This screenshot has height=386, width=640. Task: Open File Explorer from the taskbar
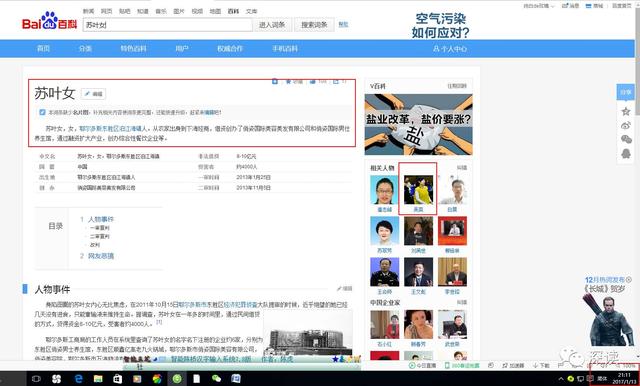(x=98, y=379)
